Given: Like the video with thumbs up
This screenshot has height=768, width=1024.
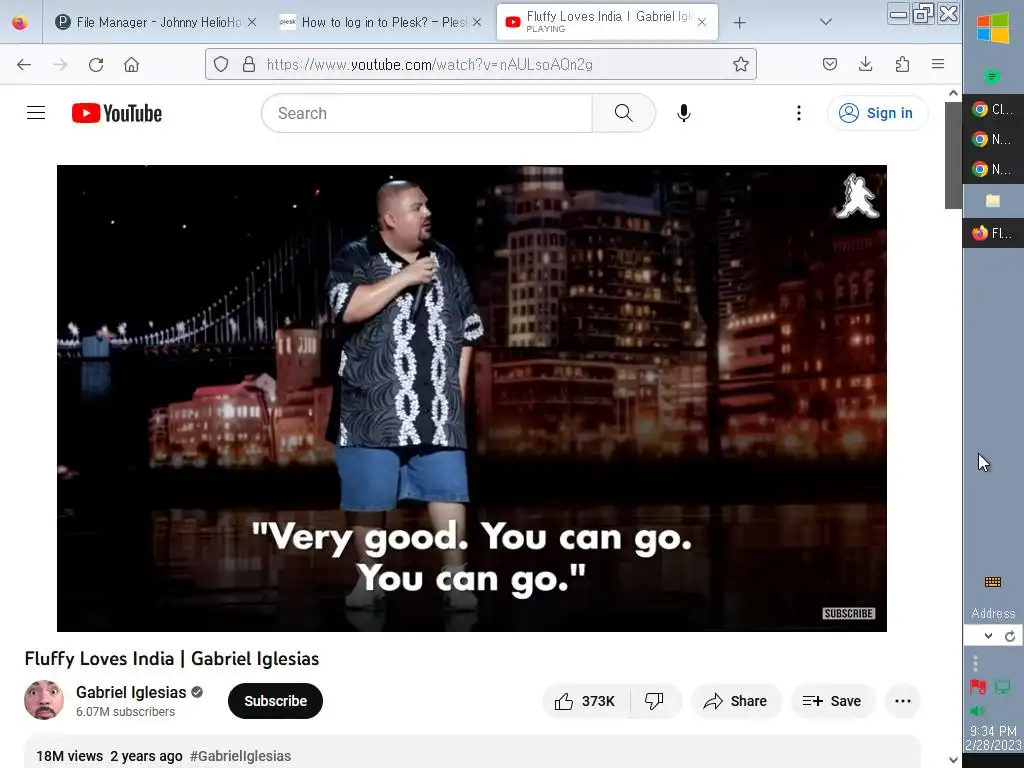Looking at the screenshot, I should tap(585, 701).
